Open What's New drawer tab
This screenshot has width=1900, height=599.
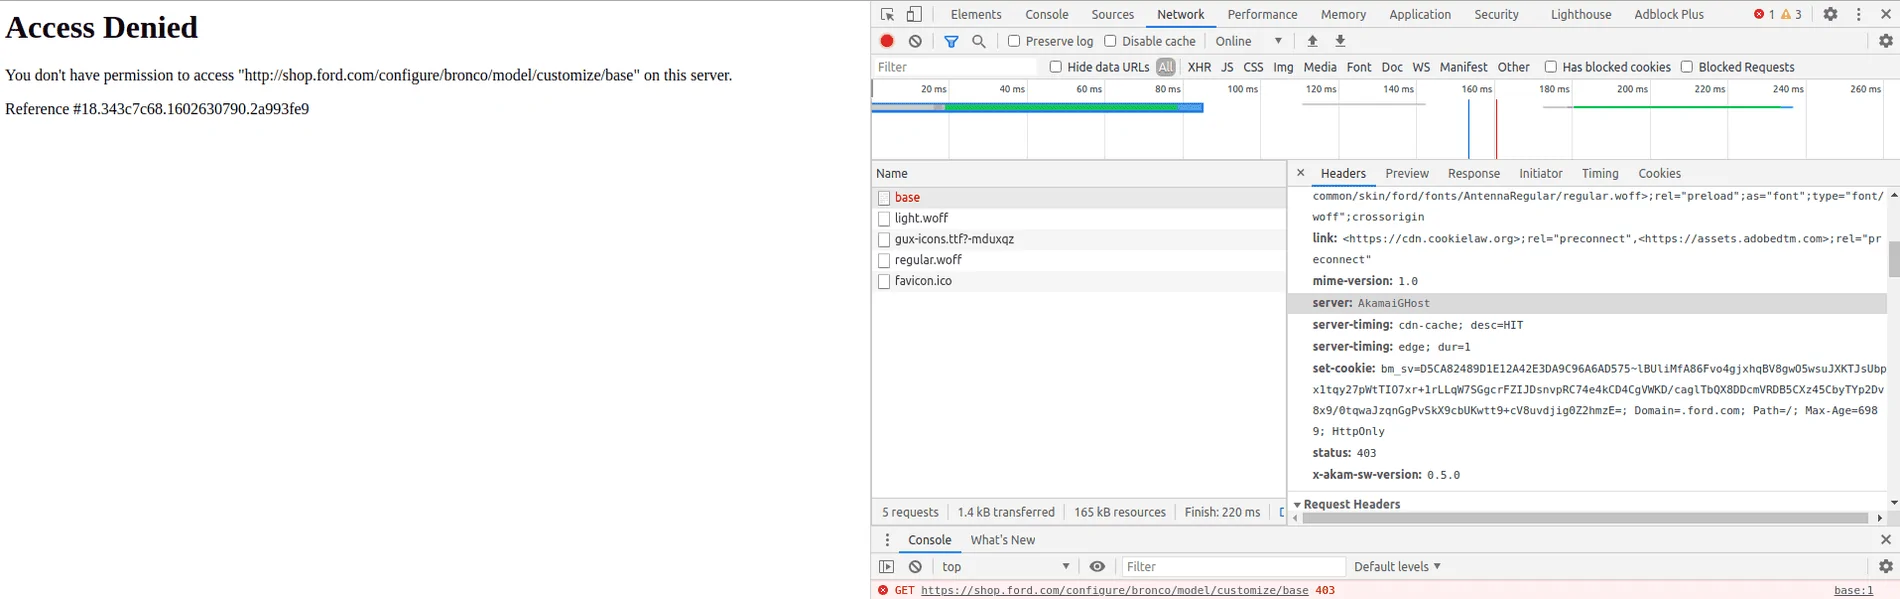(x=1002, y=540)
